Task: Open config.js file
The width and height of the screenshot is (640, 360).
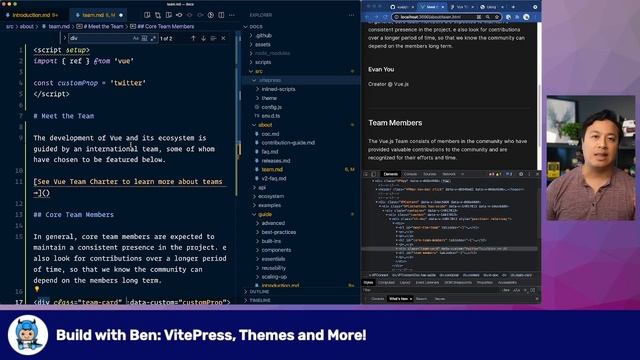Action: tap(271, 107)
